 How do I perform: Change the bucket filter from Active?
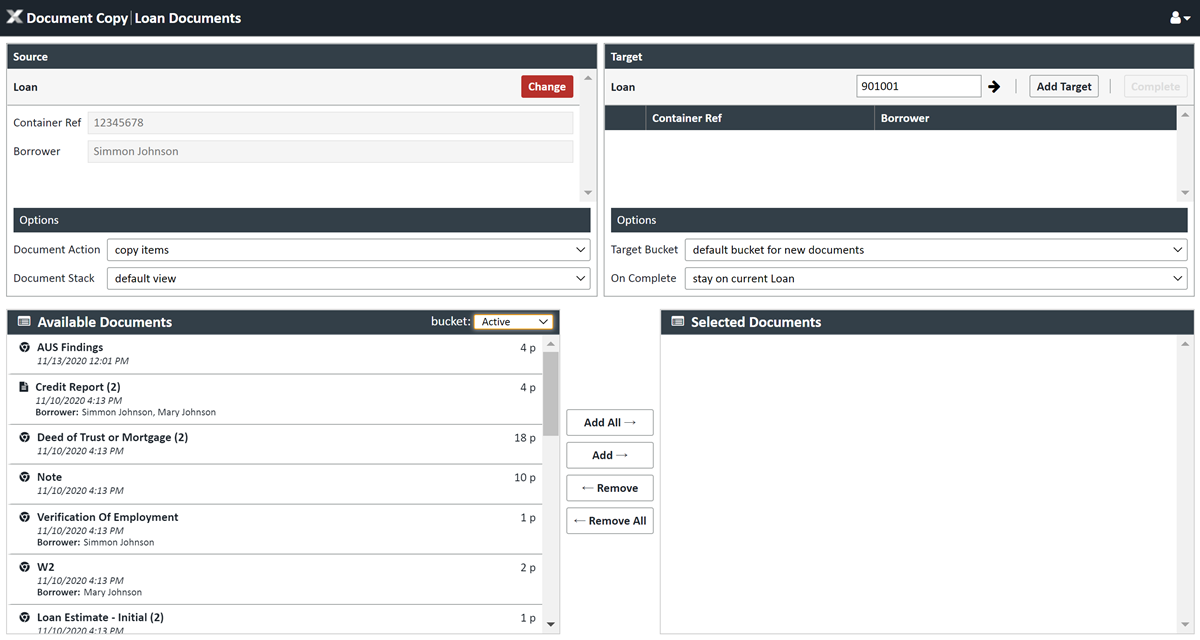pos(513,322)
